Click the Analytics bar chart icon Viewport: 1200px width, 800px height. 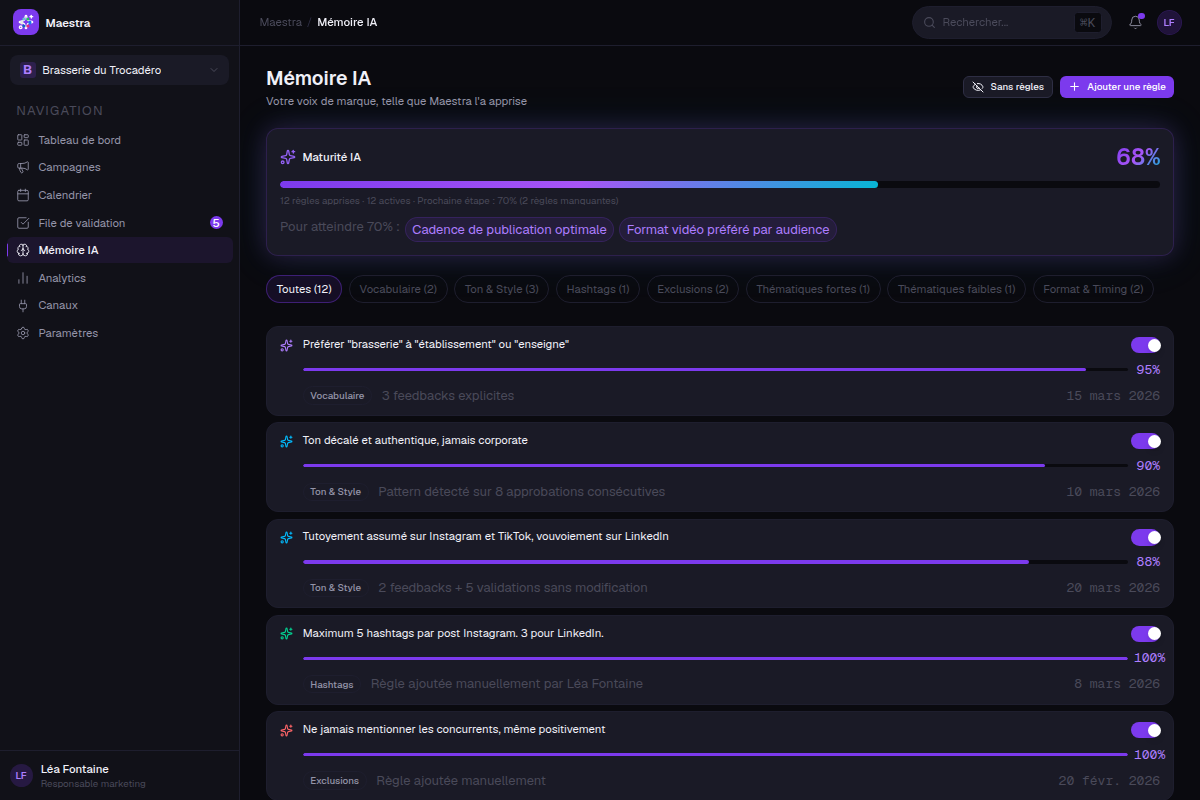(23, 278)
